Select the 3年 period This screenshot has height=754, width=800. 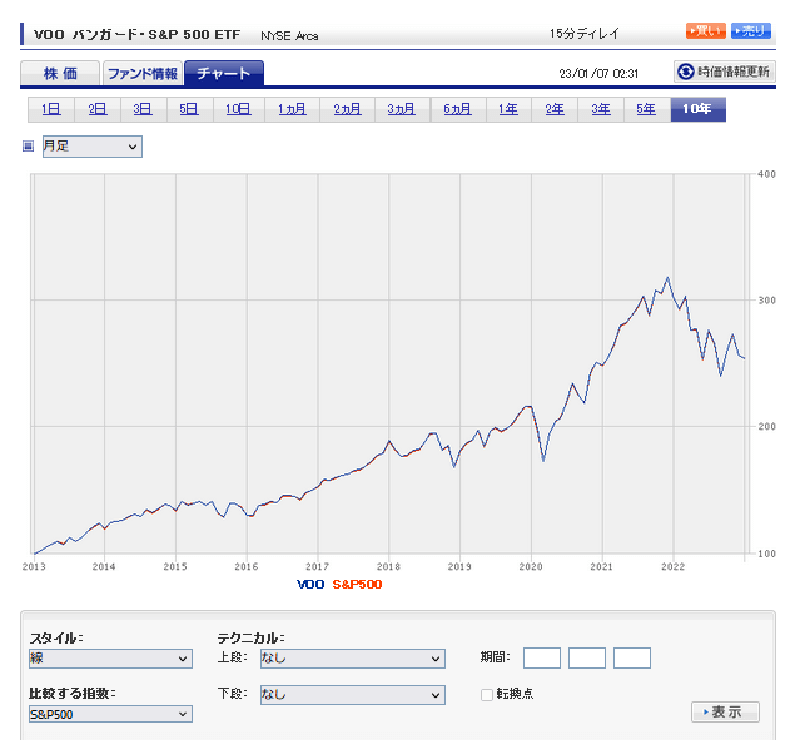click(x=601, y=109)
